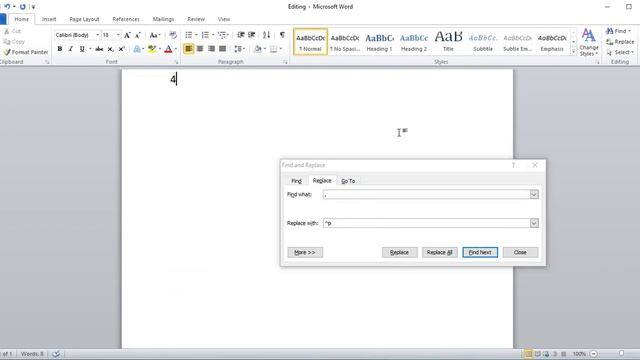
Task: Click the Replace button in dialog
Action: point(399,253)
